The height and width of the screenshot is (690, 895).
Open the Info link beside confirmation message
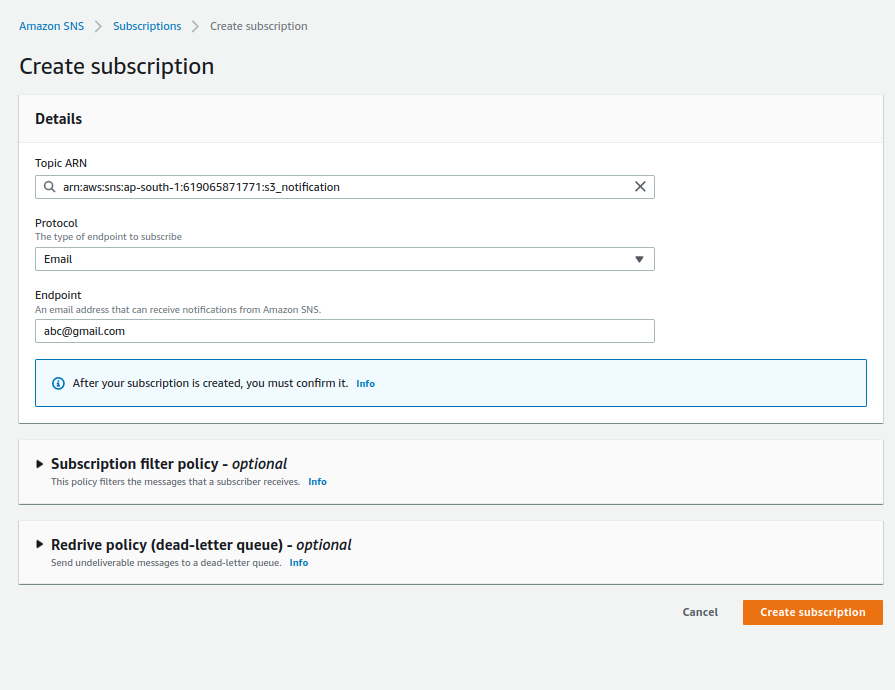pos(365,384)
